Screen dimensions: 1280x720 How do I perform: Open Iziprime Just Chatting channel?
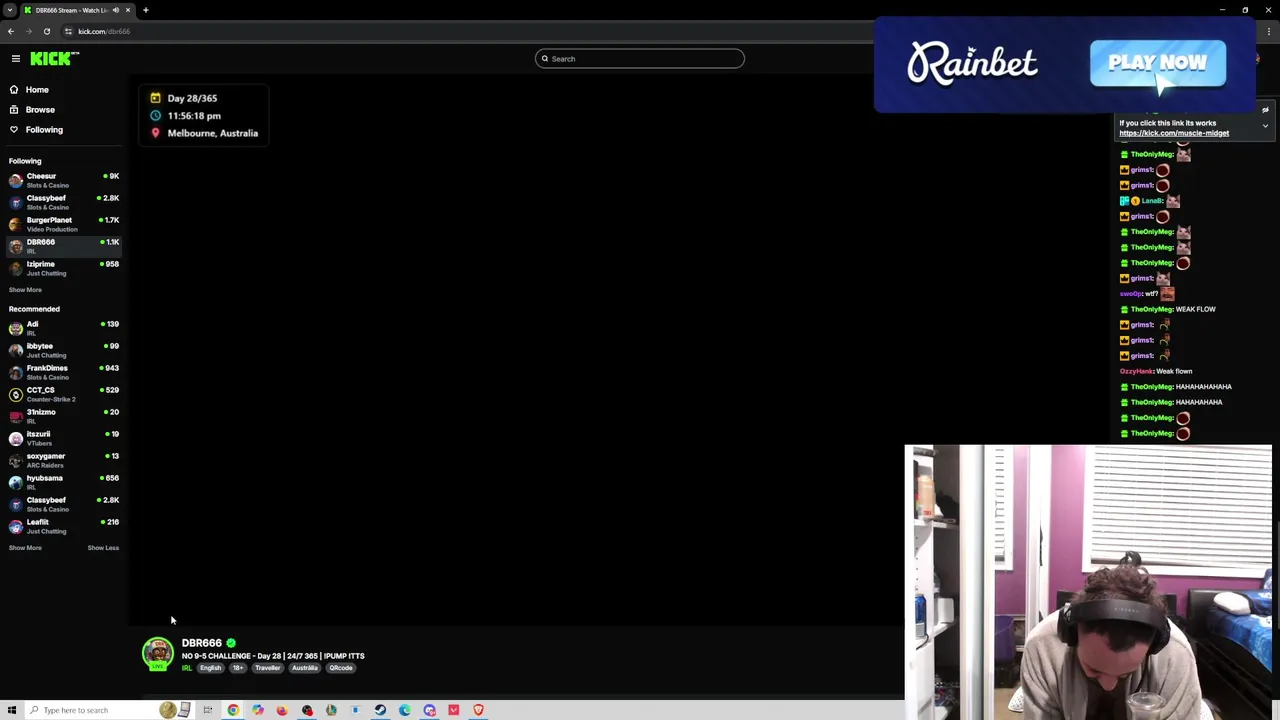64,268
